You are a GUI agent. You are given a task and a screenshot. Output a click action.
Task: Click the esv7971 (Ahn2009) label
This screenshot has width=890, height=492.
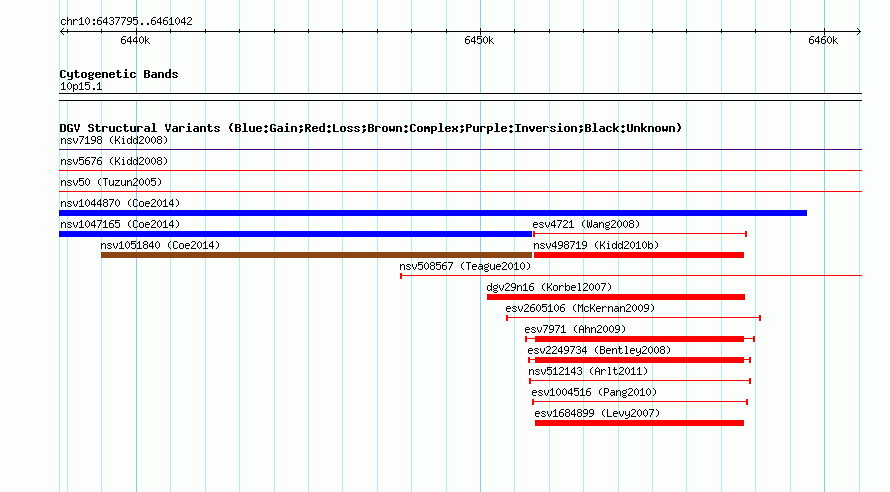click(x=575, y=329)
